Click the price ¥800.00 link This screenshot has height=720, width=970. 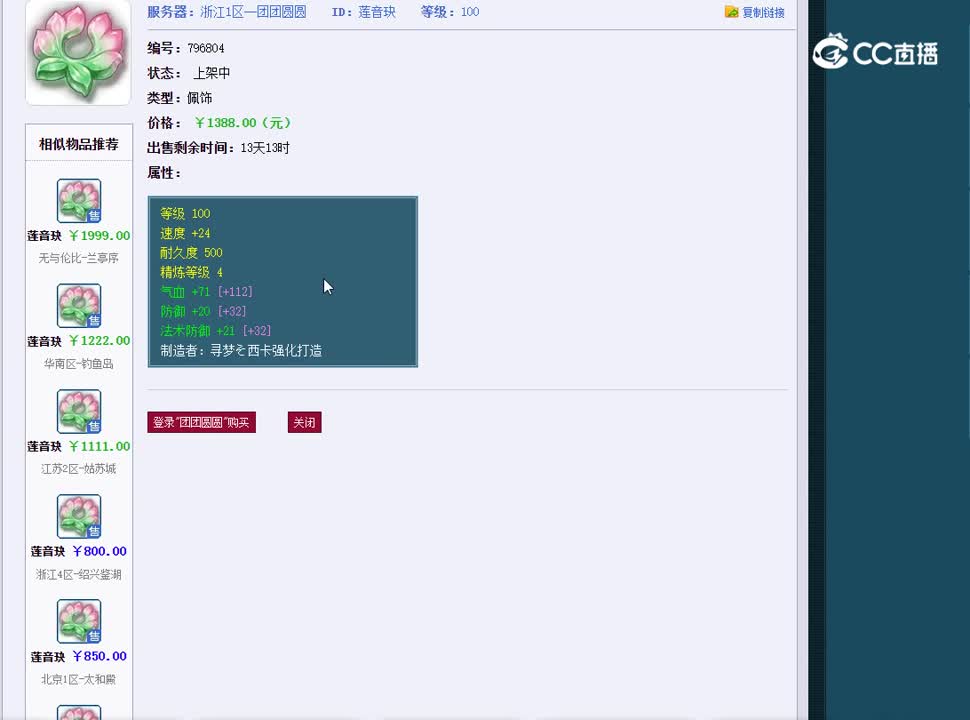(x=99, y=551)
